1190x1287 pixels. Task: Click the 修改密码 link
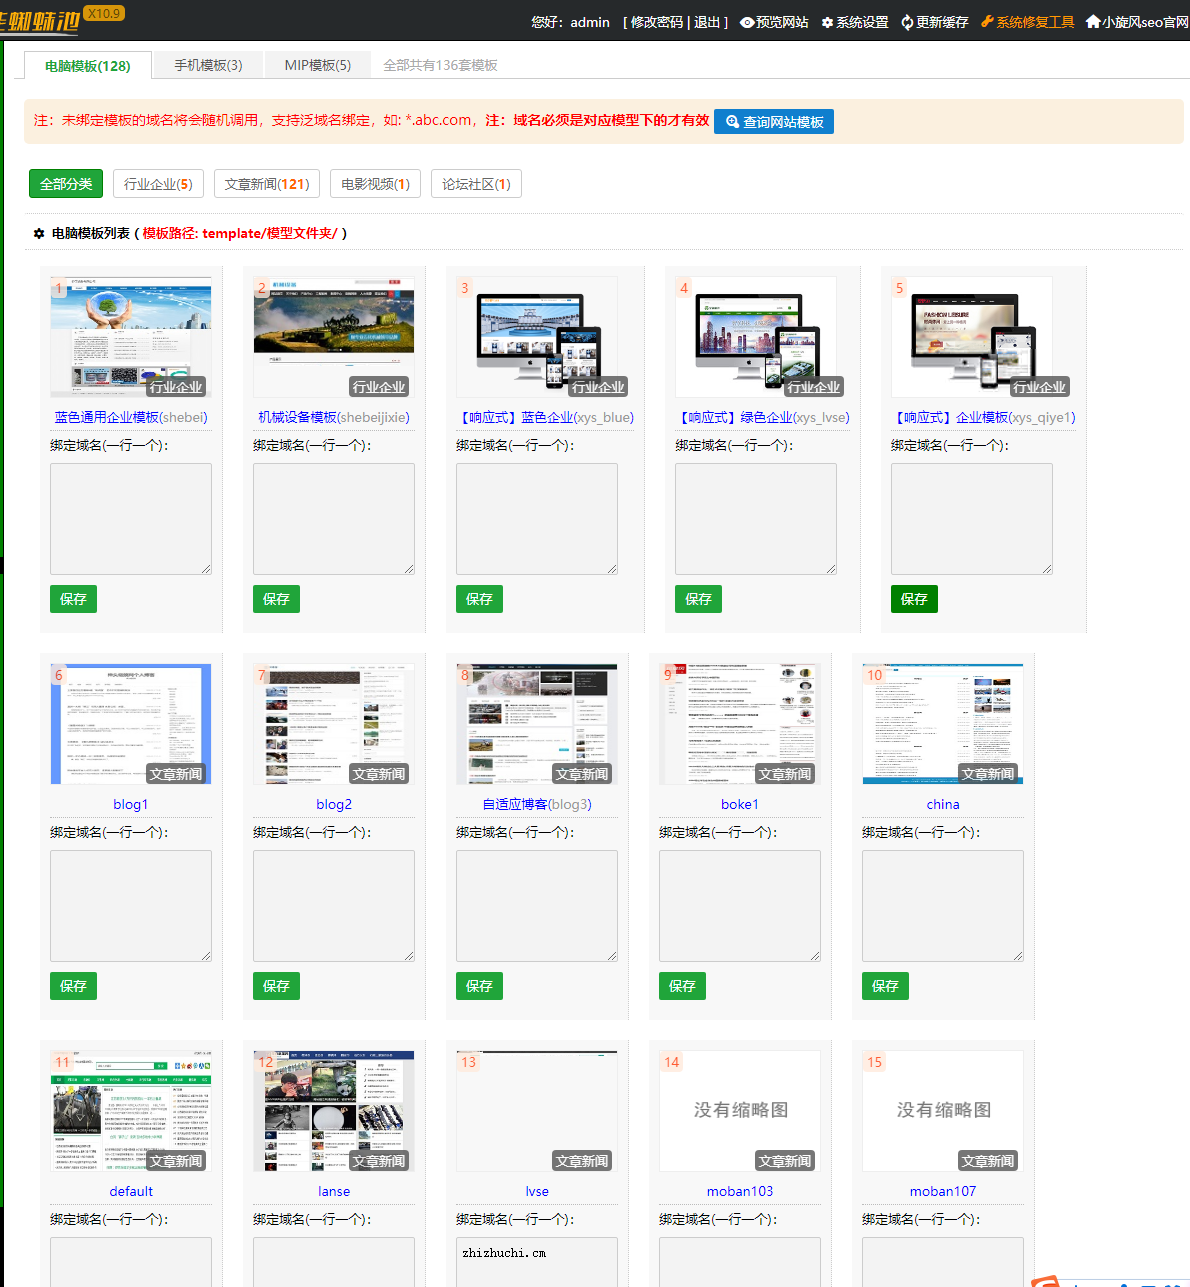tap(656, 22)
